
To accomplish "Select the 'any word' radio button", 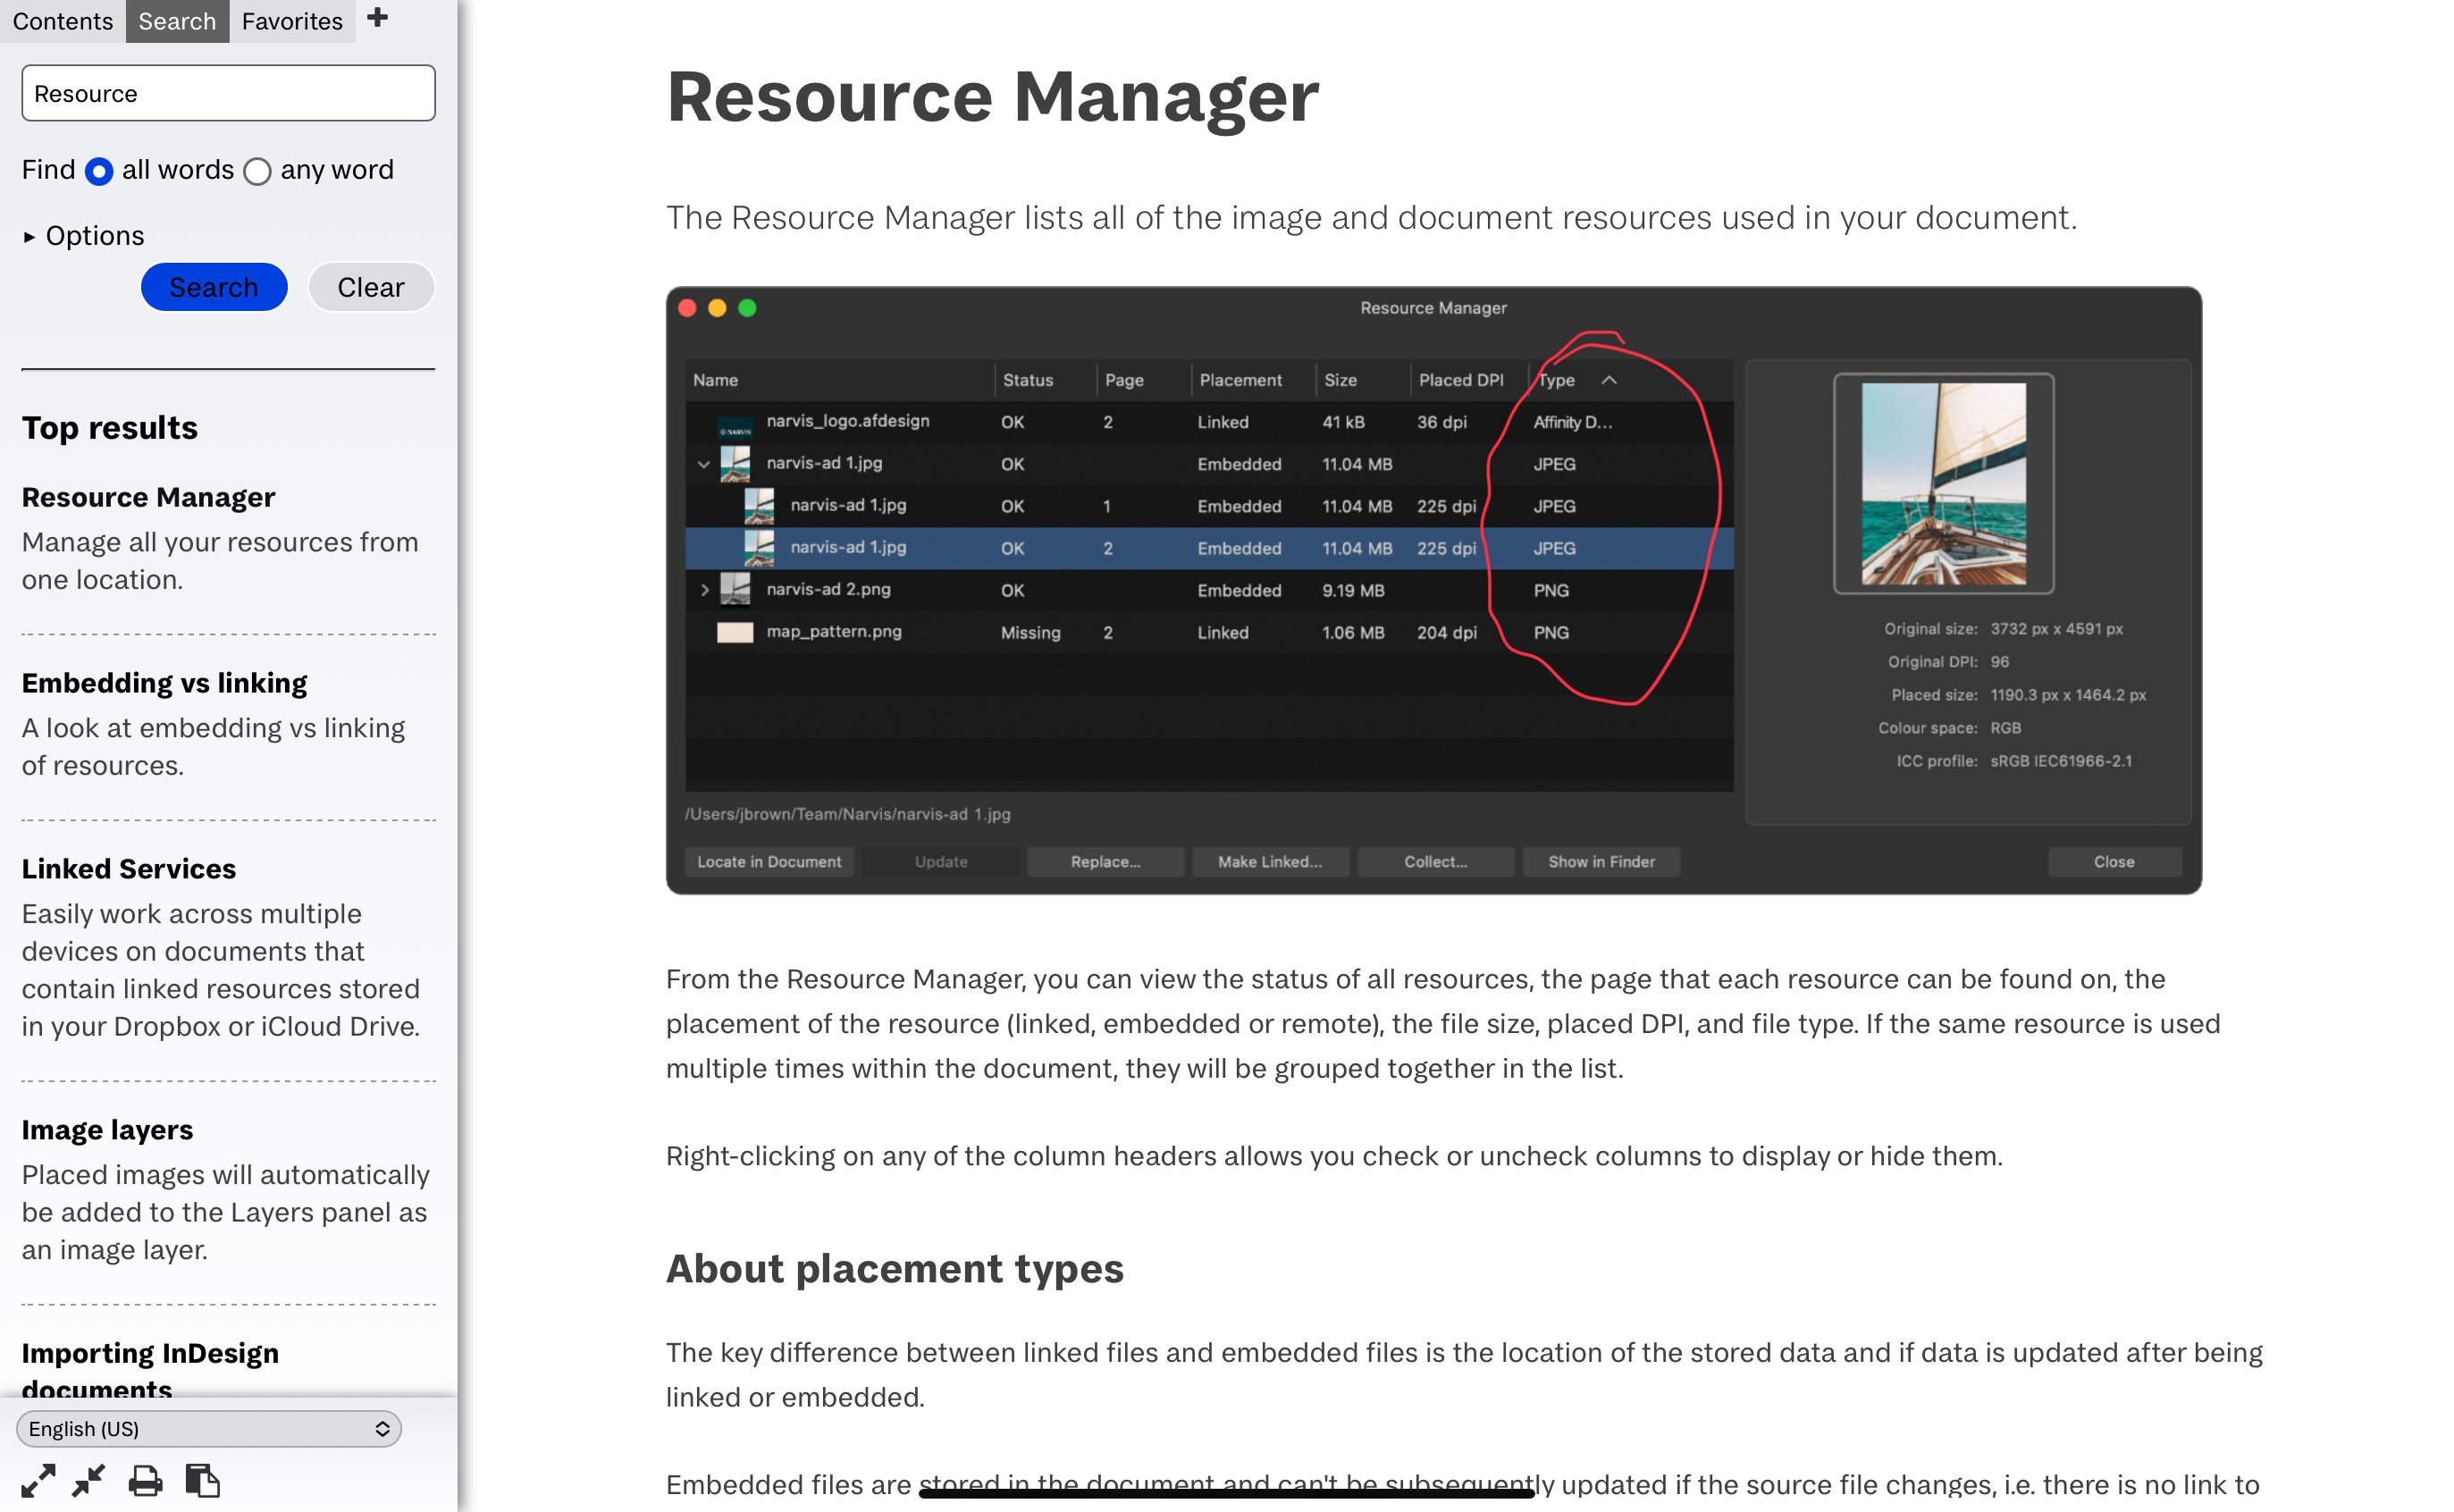I will click(x=257, y=172).
